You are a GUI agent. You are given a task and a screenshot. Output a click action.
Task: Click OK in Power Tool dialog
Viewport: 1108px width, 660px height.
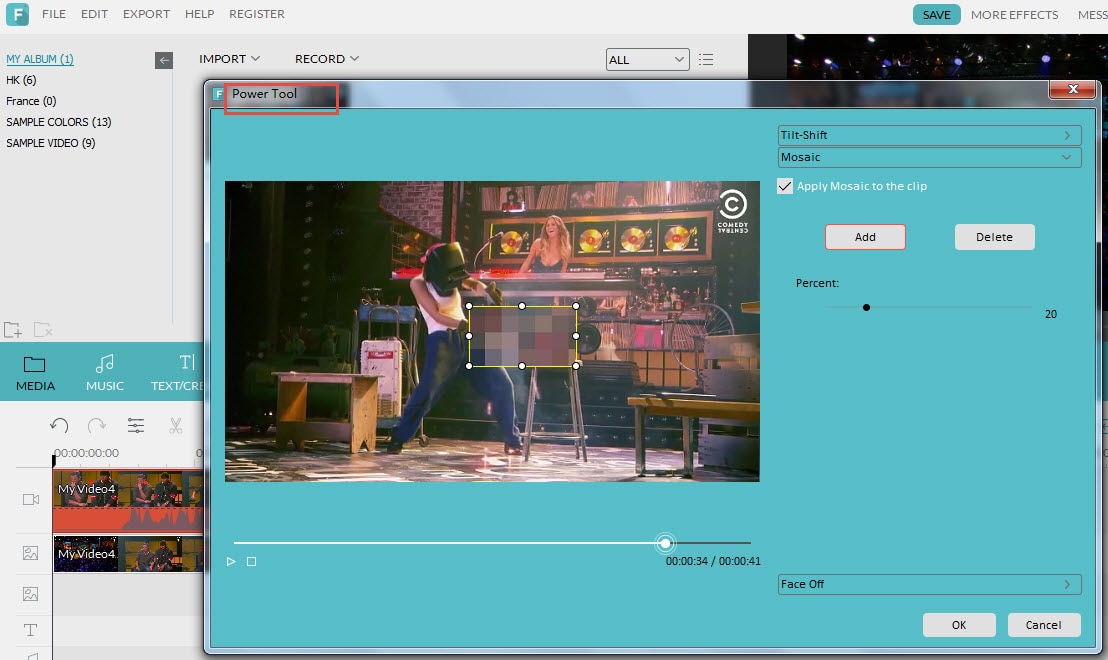click(959, 625)
